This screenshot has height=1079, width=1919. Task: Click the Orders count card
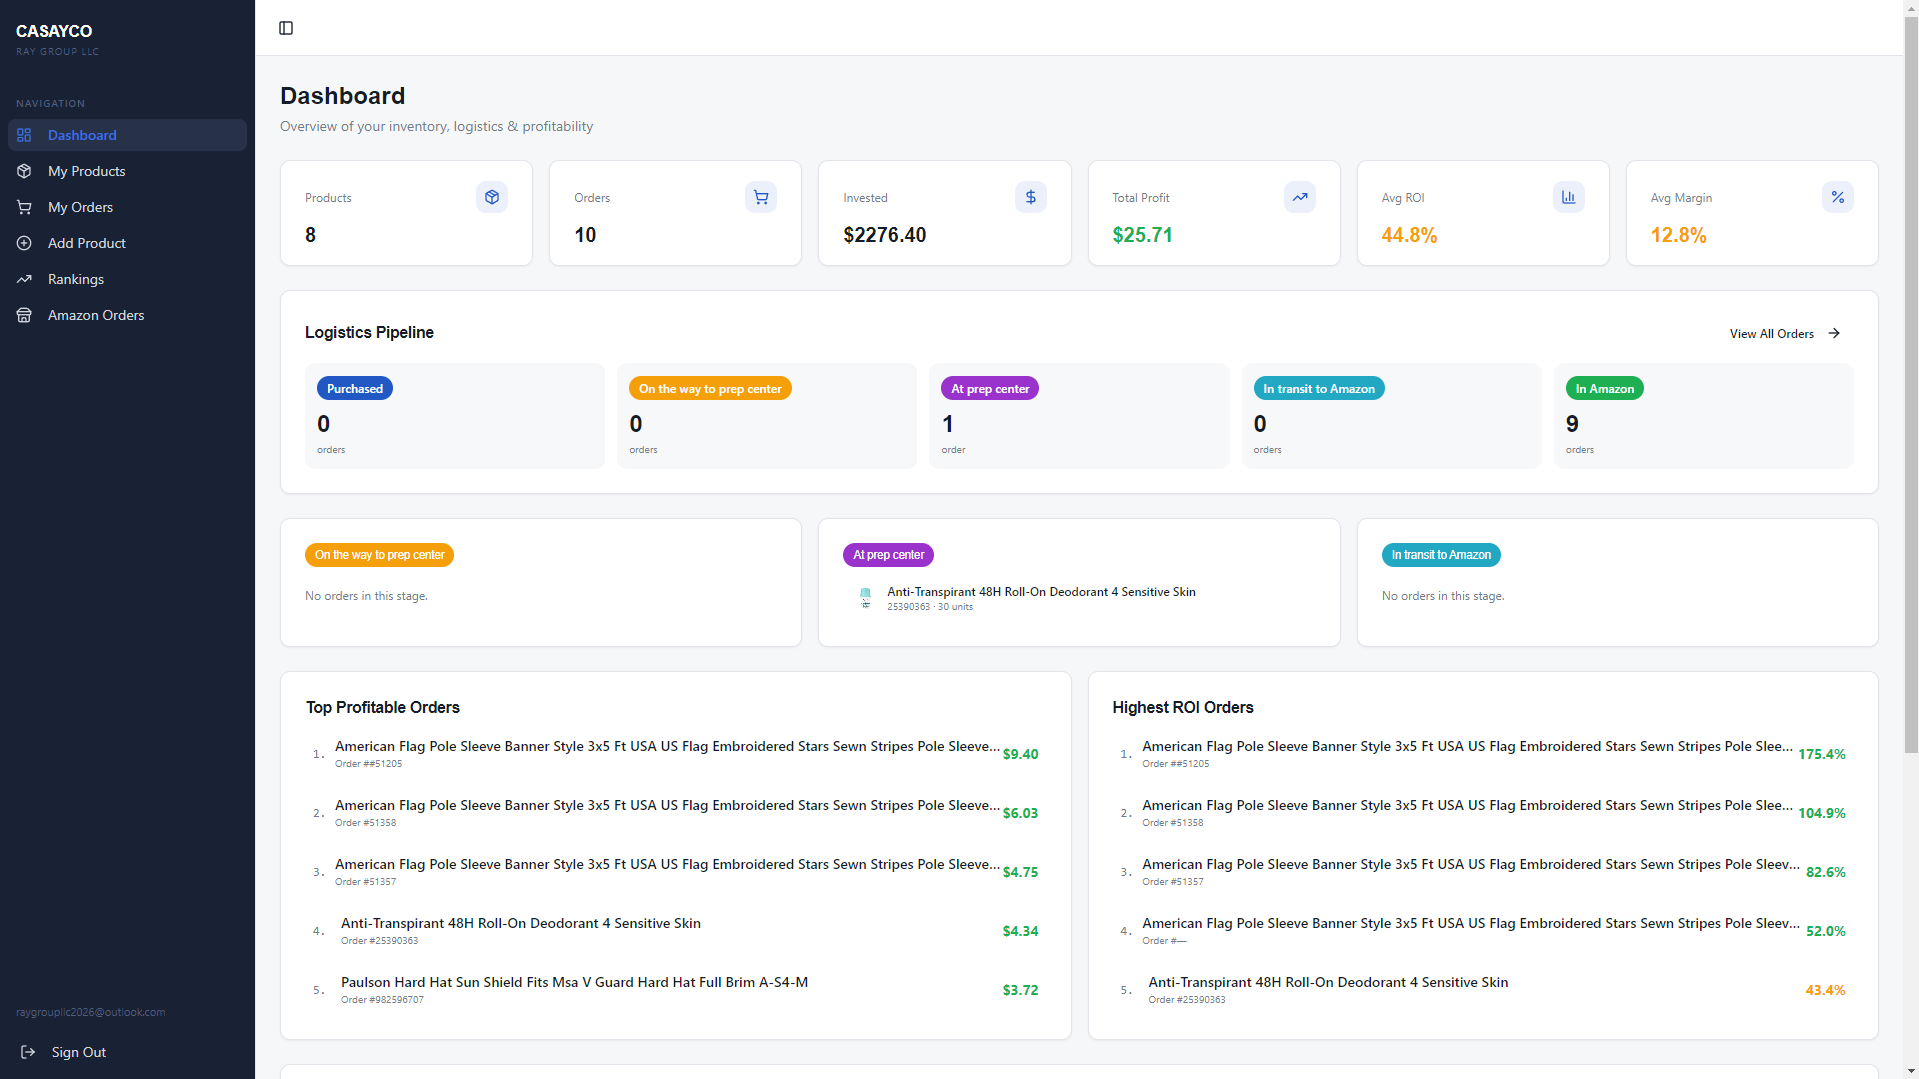(x=675, y=213)
